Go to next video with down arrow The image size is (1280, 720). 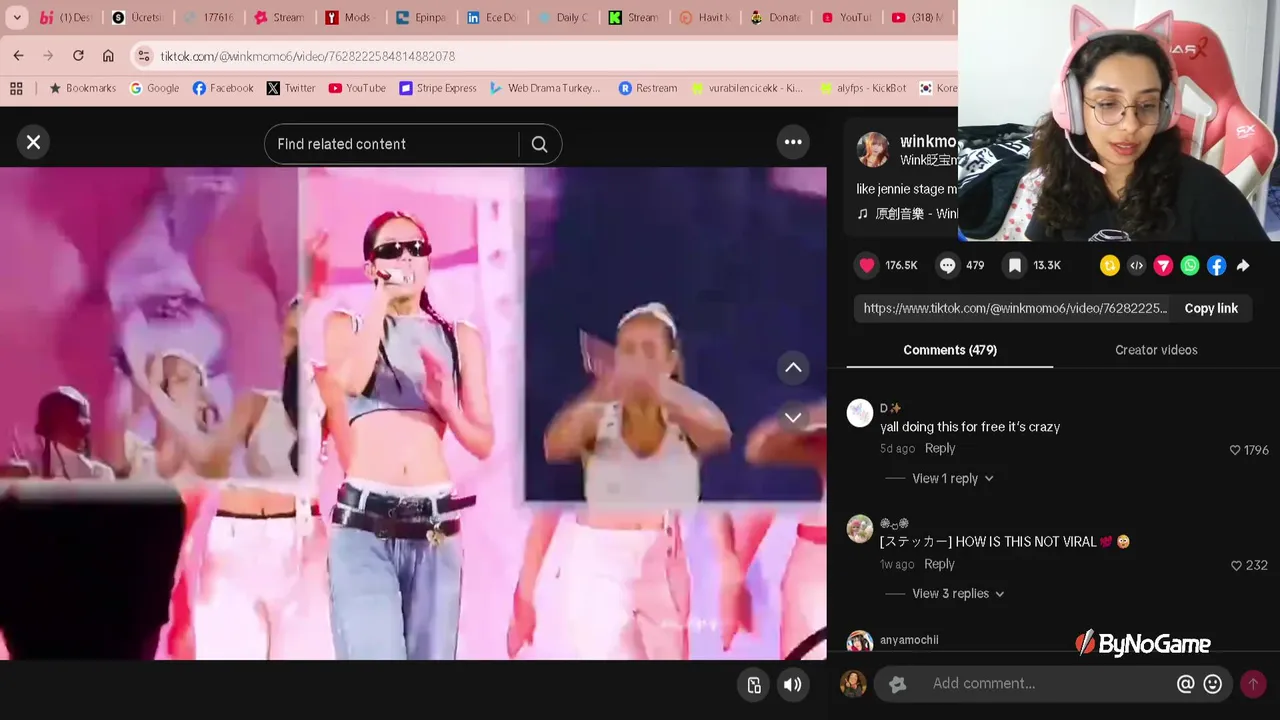point(793,417)
